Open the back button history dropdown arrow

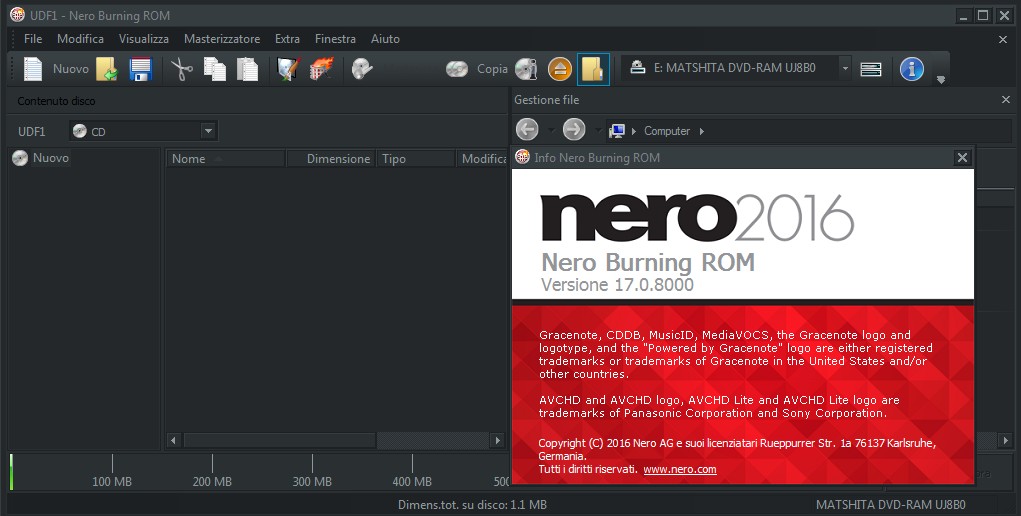[551, 130]
